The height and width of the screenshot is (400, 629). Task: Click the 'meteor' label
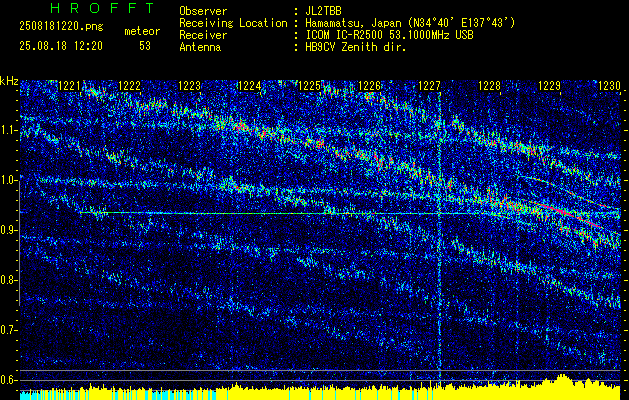142,31
